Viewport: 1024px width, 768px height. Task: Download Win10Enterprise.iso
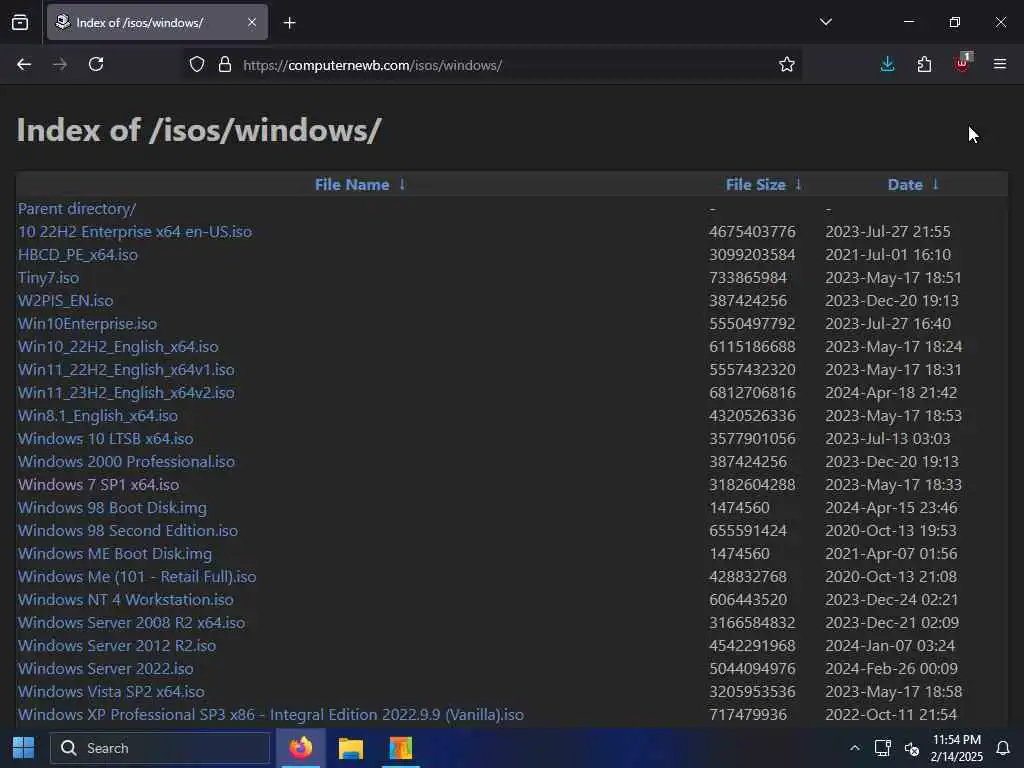point(88,324)
